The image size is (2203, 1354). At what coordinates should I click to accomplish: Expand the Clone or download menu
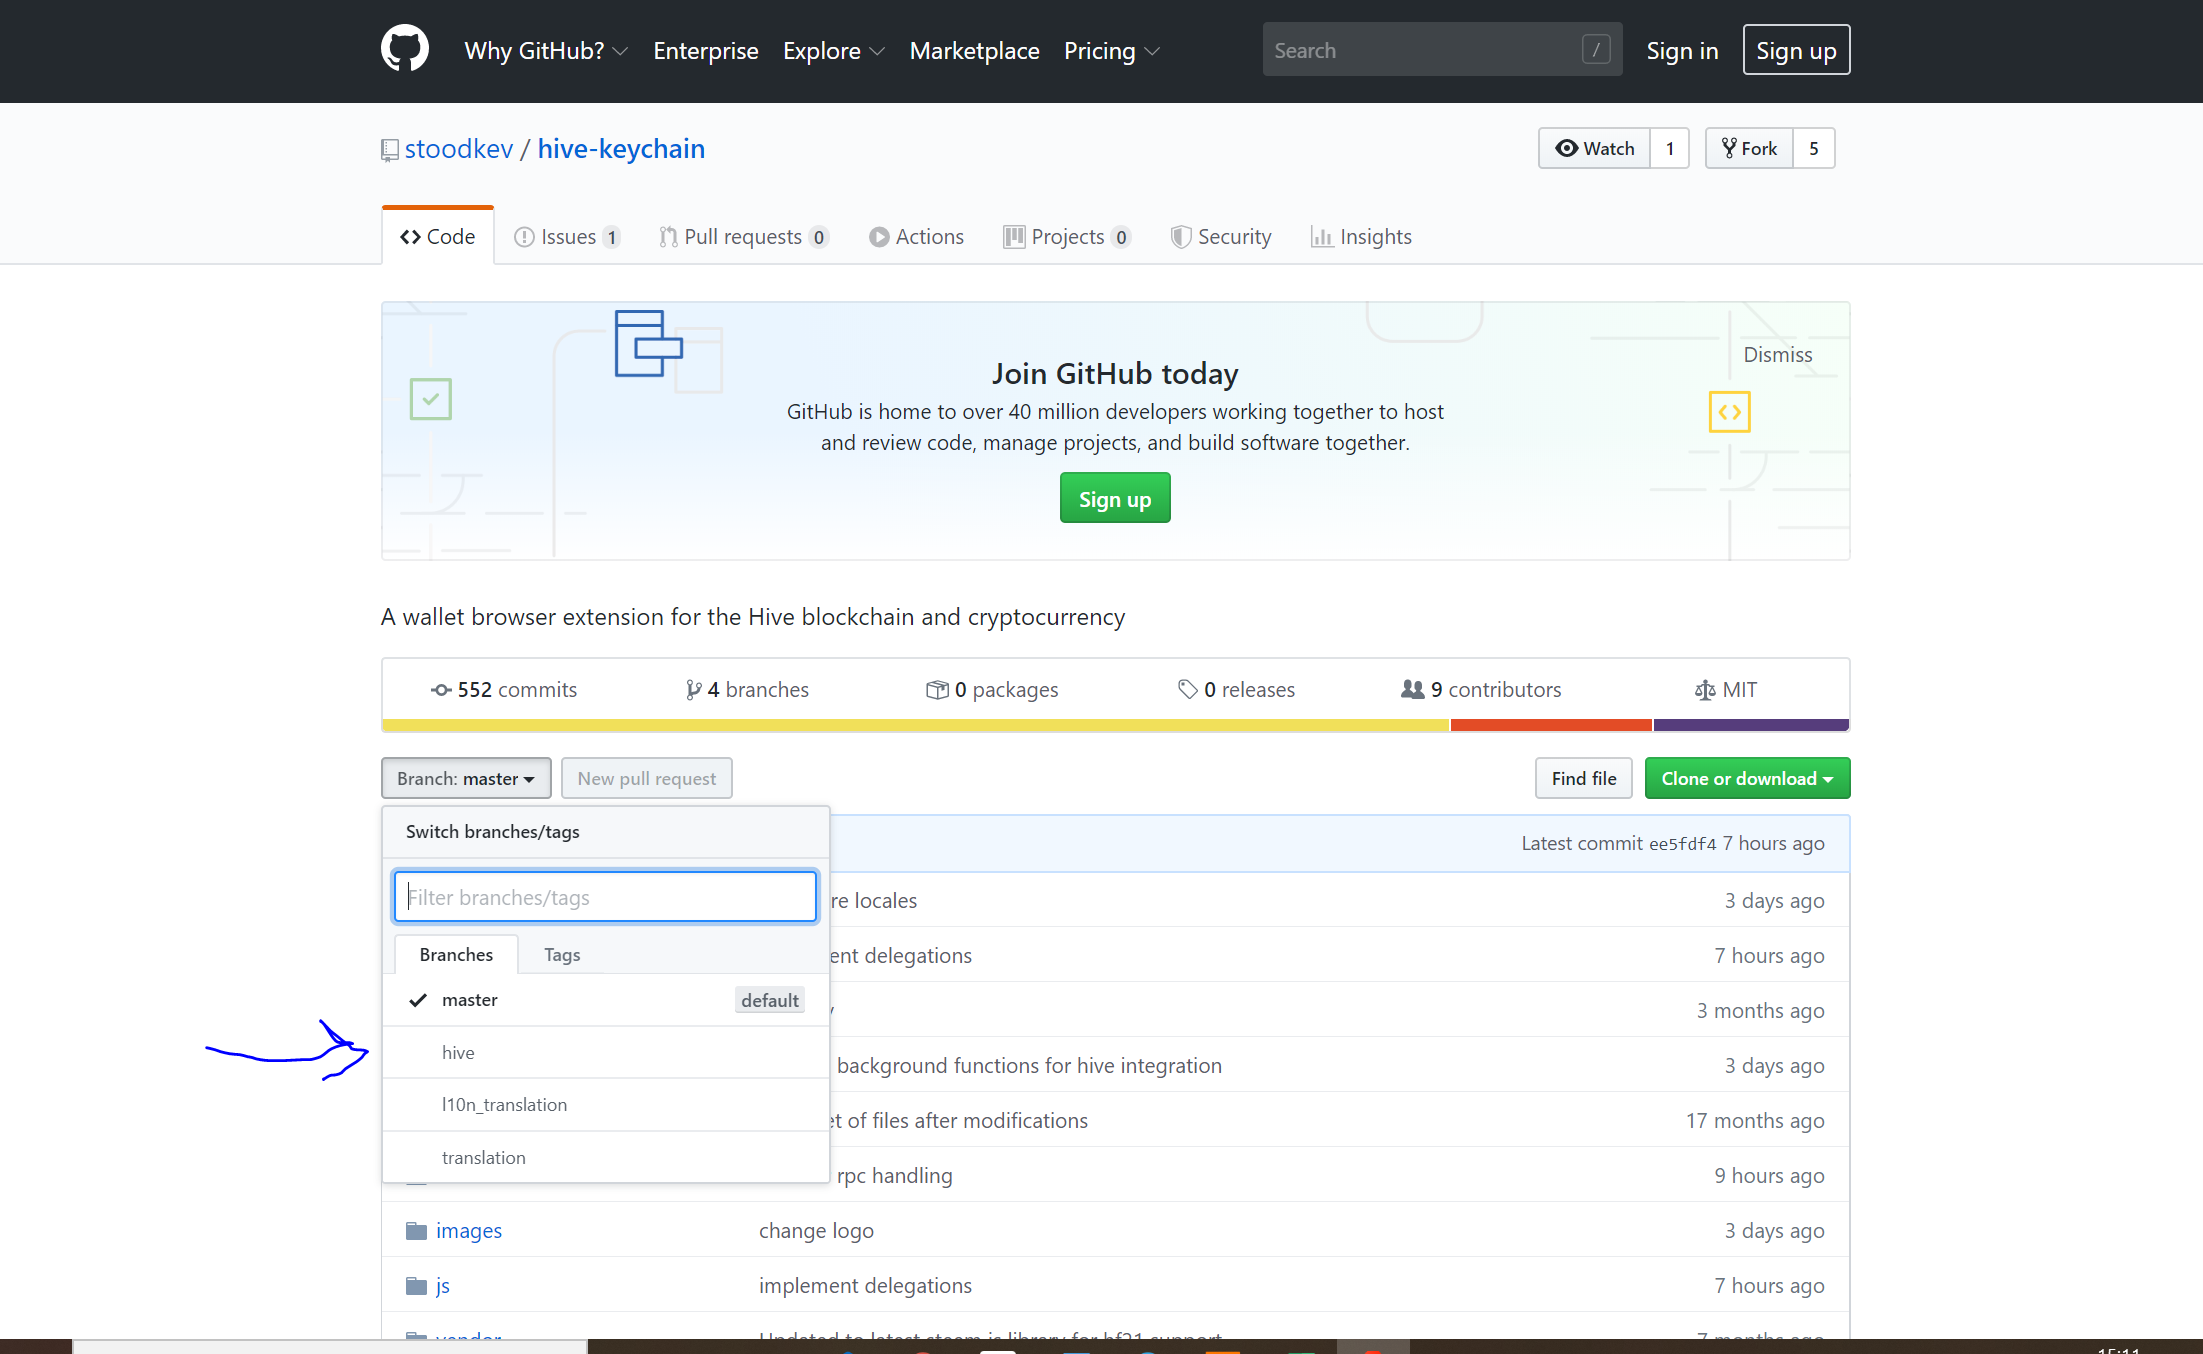click(1747, 779)
